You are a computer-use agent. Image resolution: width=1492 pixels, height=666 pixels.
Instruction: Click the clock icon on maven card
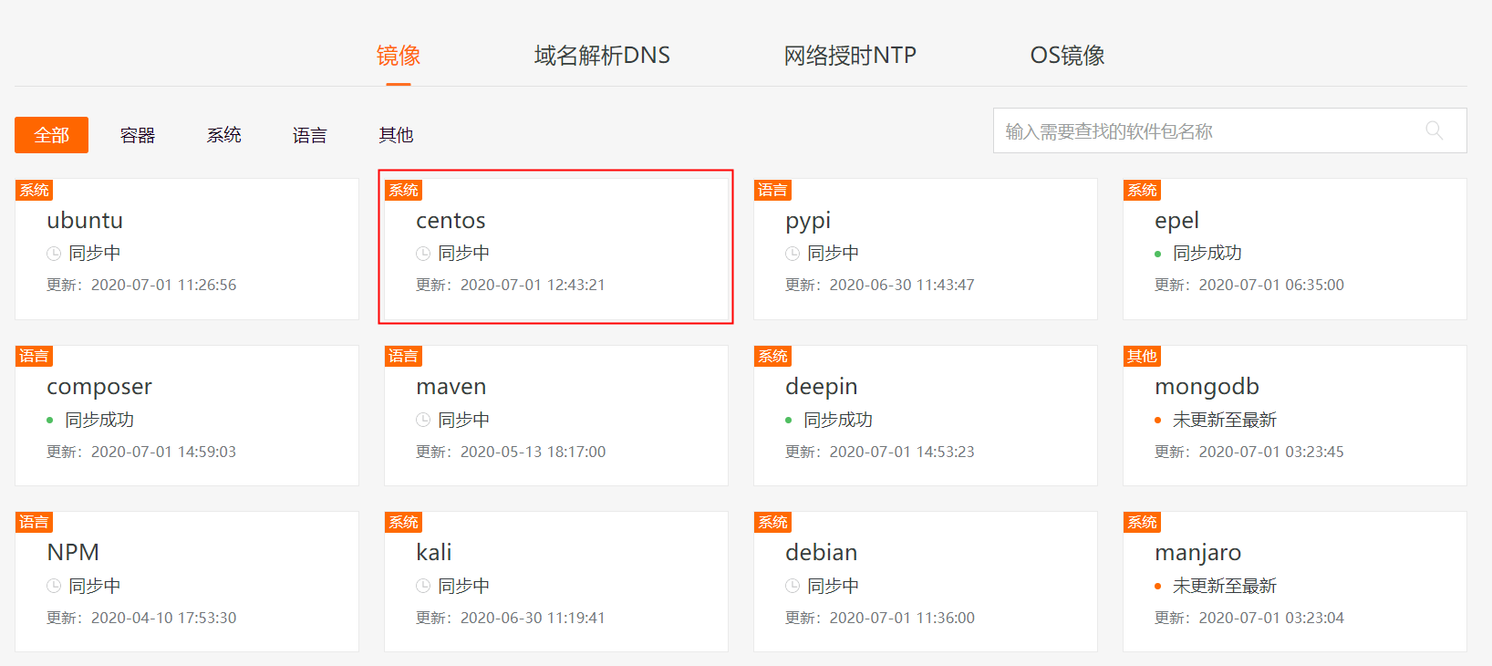(423, 420)
